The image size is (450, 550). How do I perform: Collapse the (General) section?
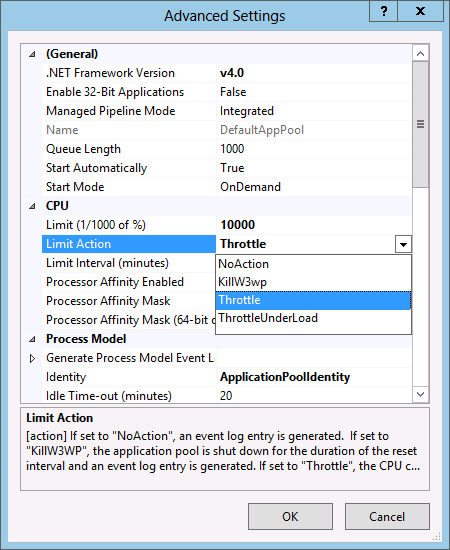click(x=32, y=54)
